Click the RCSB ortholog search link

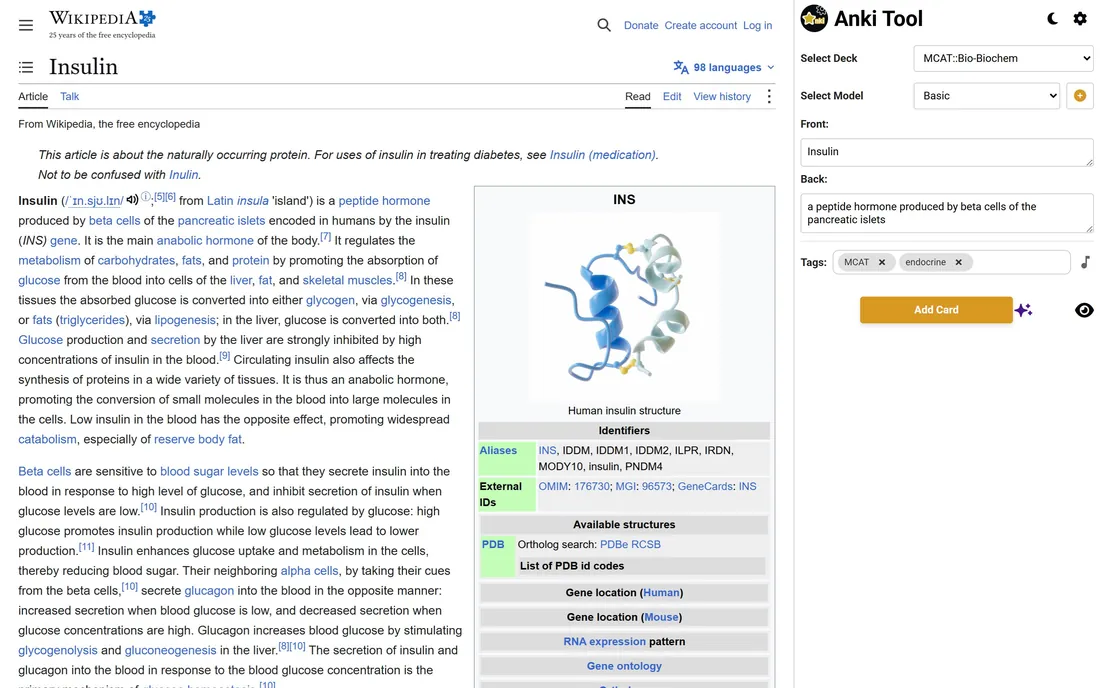coord(645,544)
